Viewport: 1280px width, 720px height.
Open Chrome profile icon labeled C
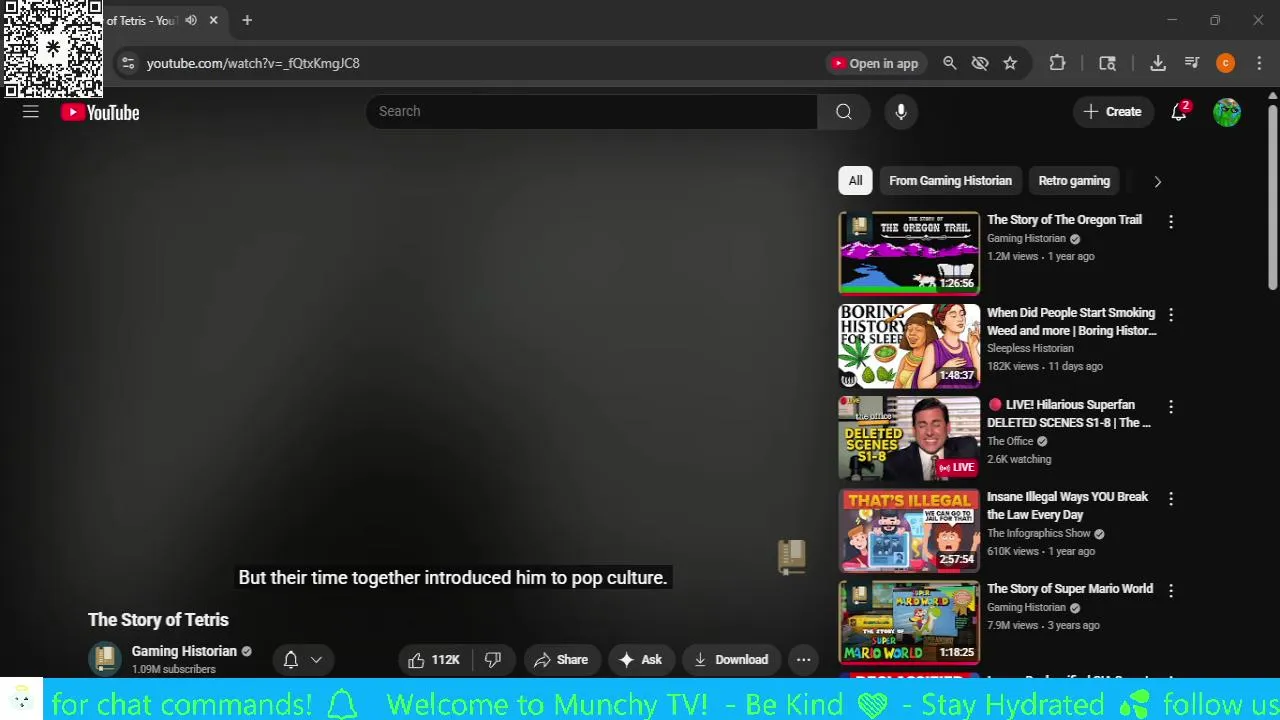tap(1226, 63)
